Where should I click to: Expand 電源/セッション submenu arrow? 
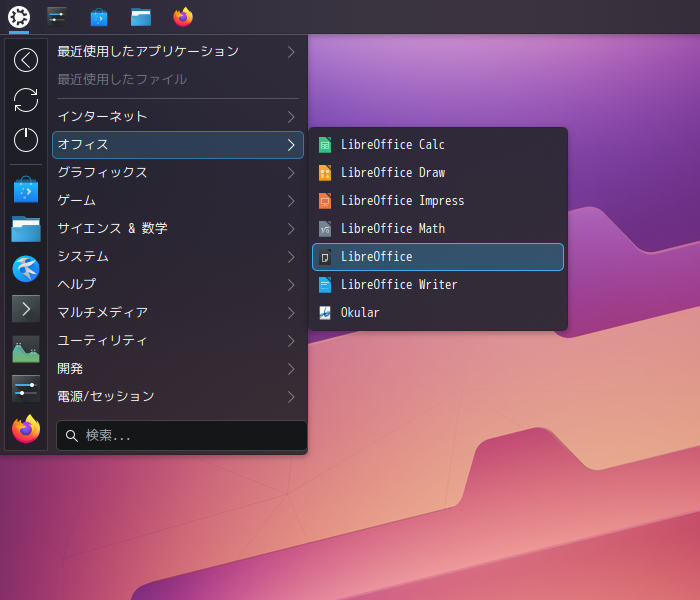click(x=291, y=397)
